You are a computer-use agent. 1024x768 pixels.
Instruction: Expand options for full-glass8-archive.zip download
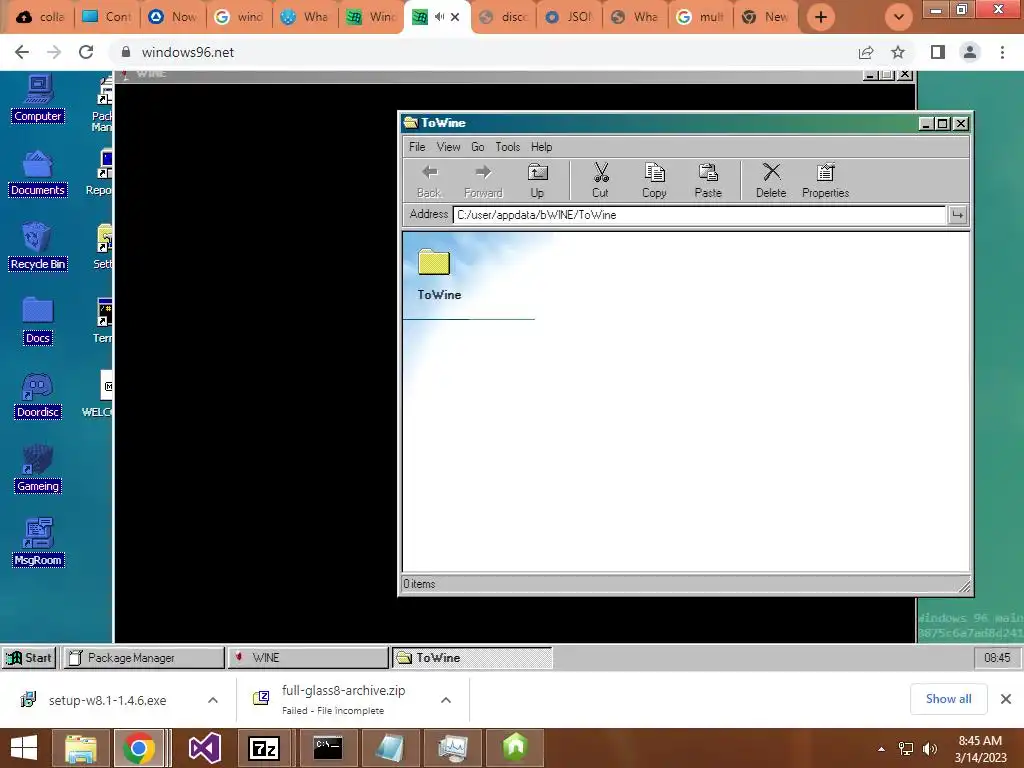click(x=446, y=700)
